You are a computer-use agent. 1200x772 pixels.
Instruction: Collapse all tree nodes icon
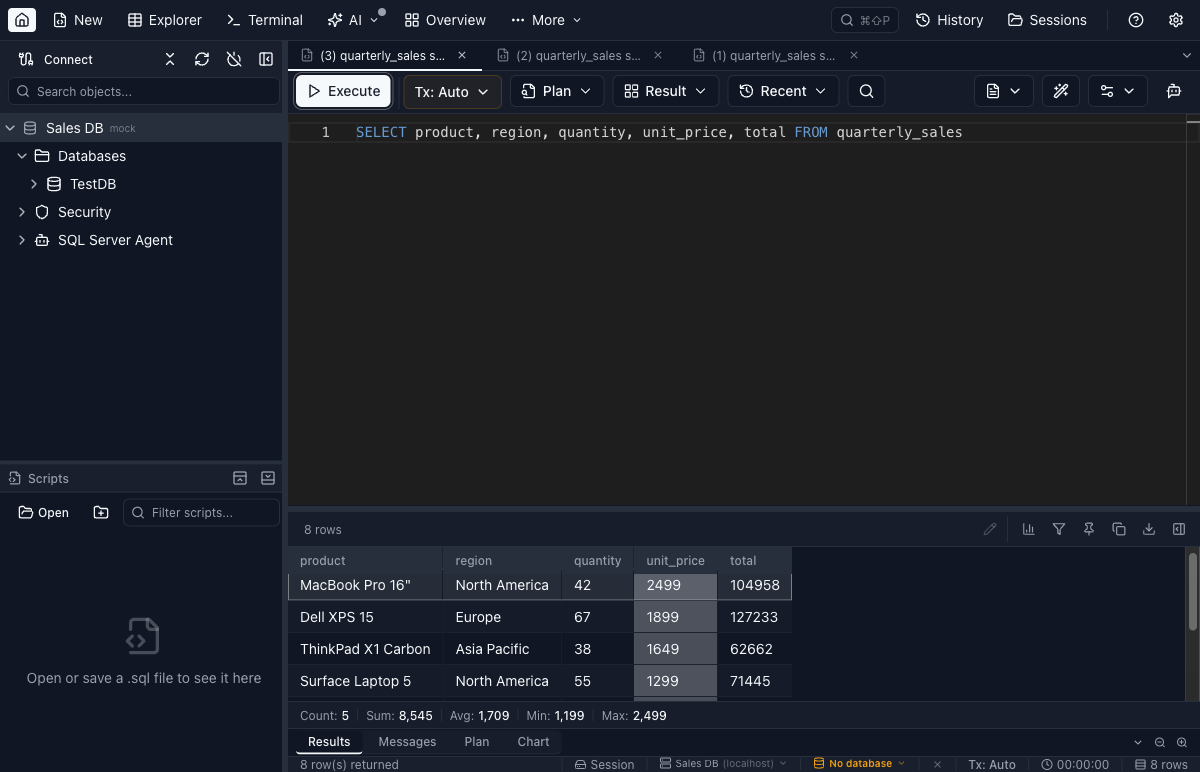[170, 59]
